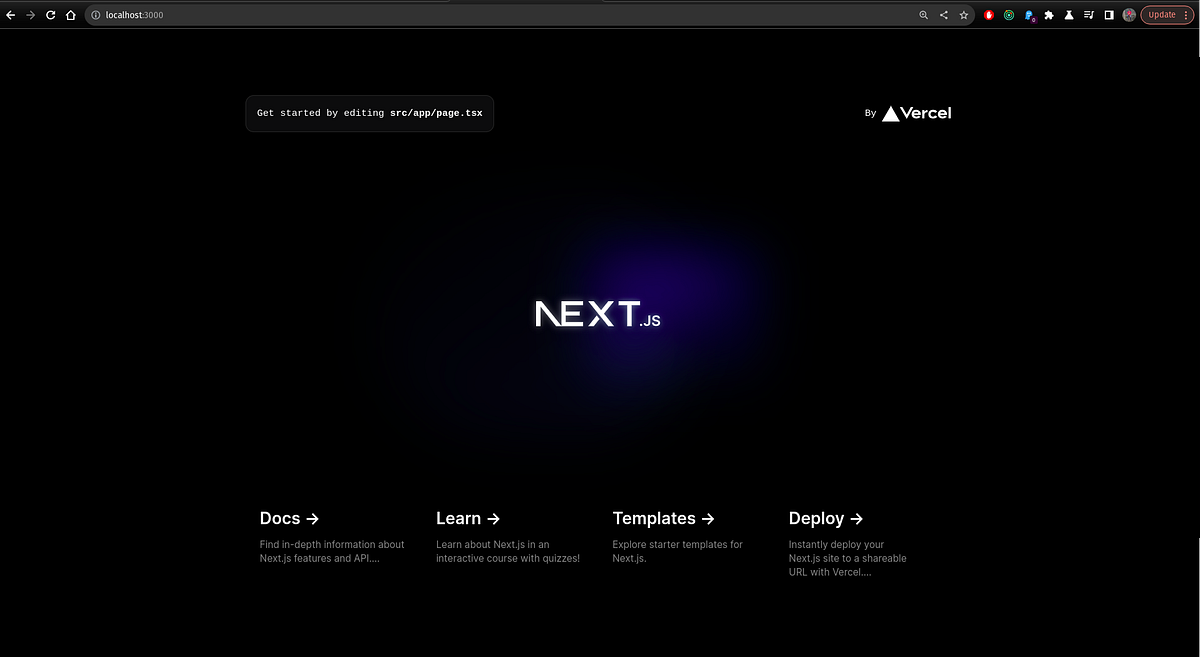Image resolution: width=1200 pixels, height=657 pixels.
Task: Open the Deploy link
Action: pos(816,518)
